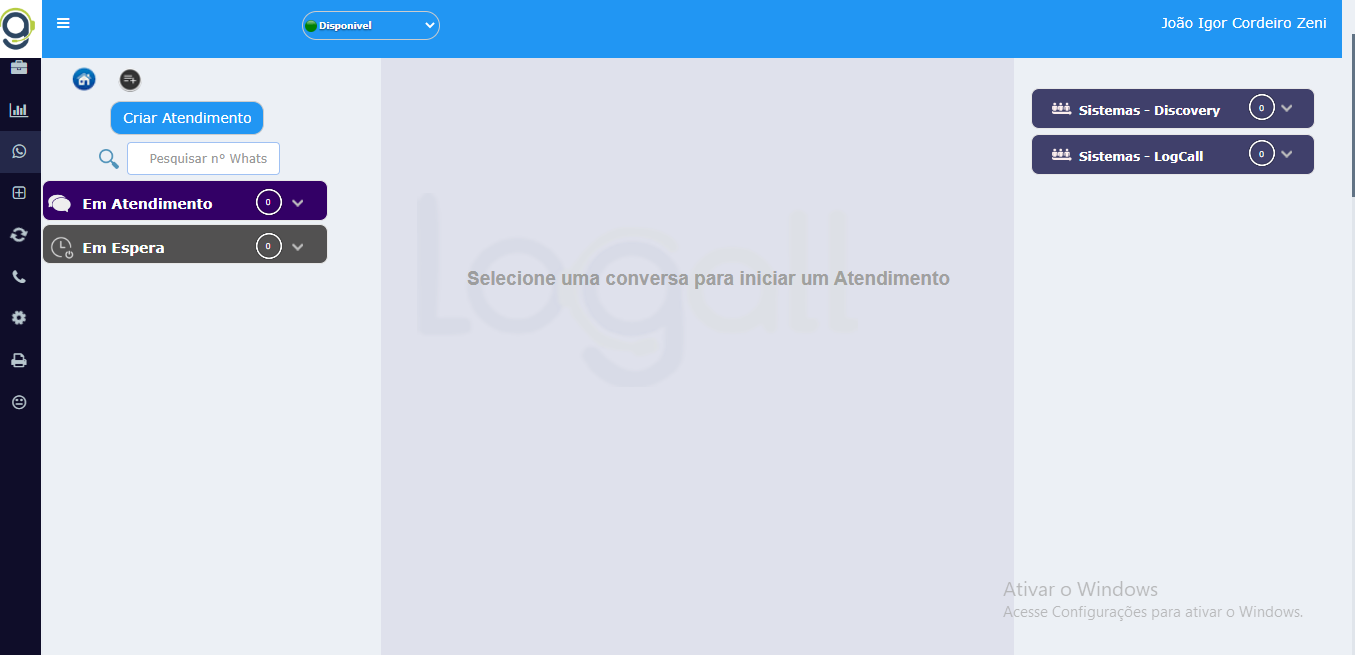Click the Em Espera label
The width and height of the screenshot is (1355, 655).
point(123,248)
